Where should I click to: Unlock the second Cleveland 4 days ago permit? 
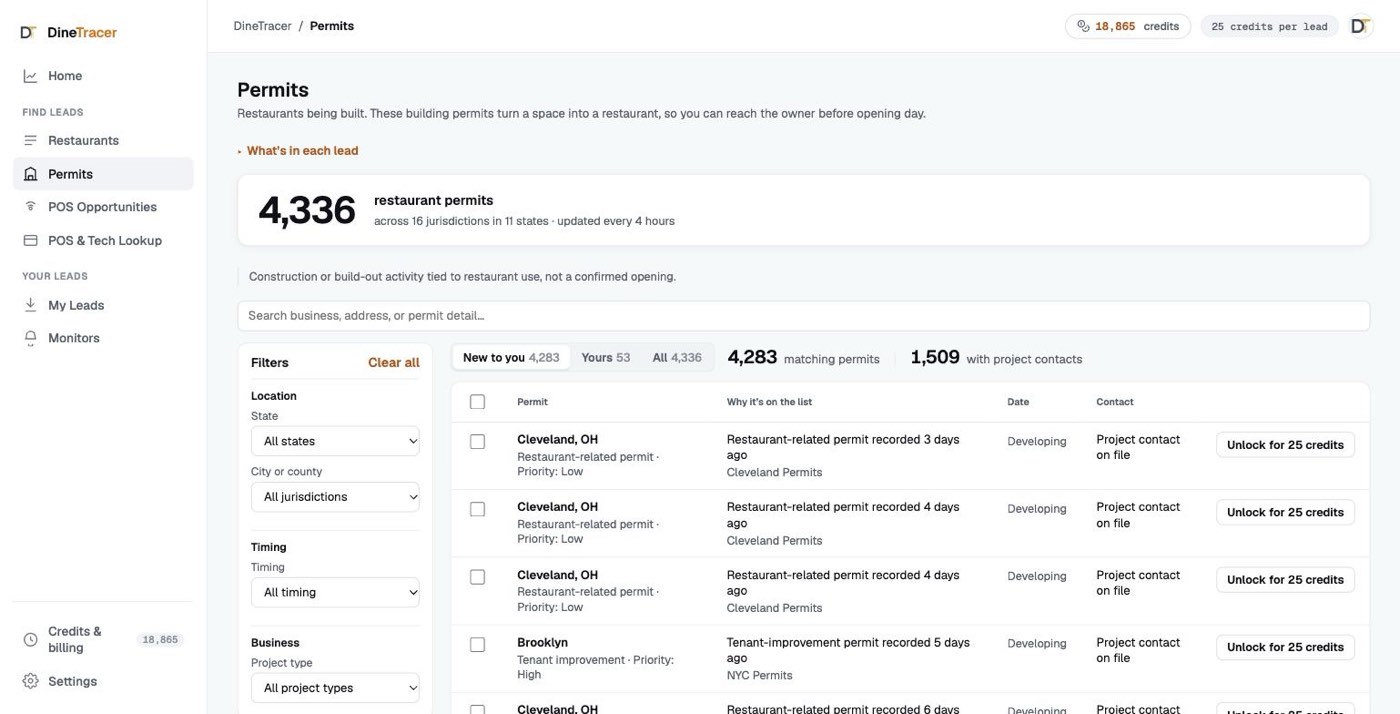(1285, 580)
